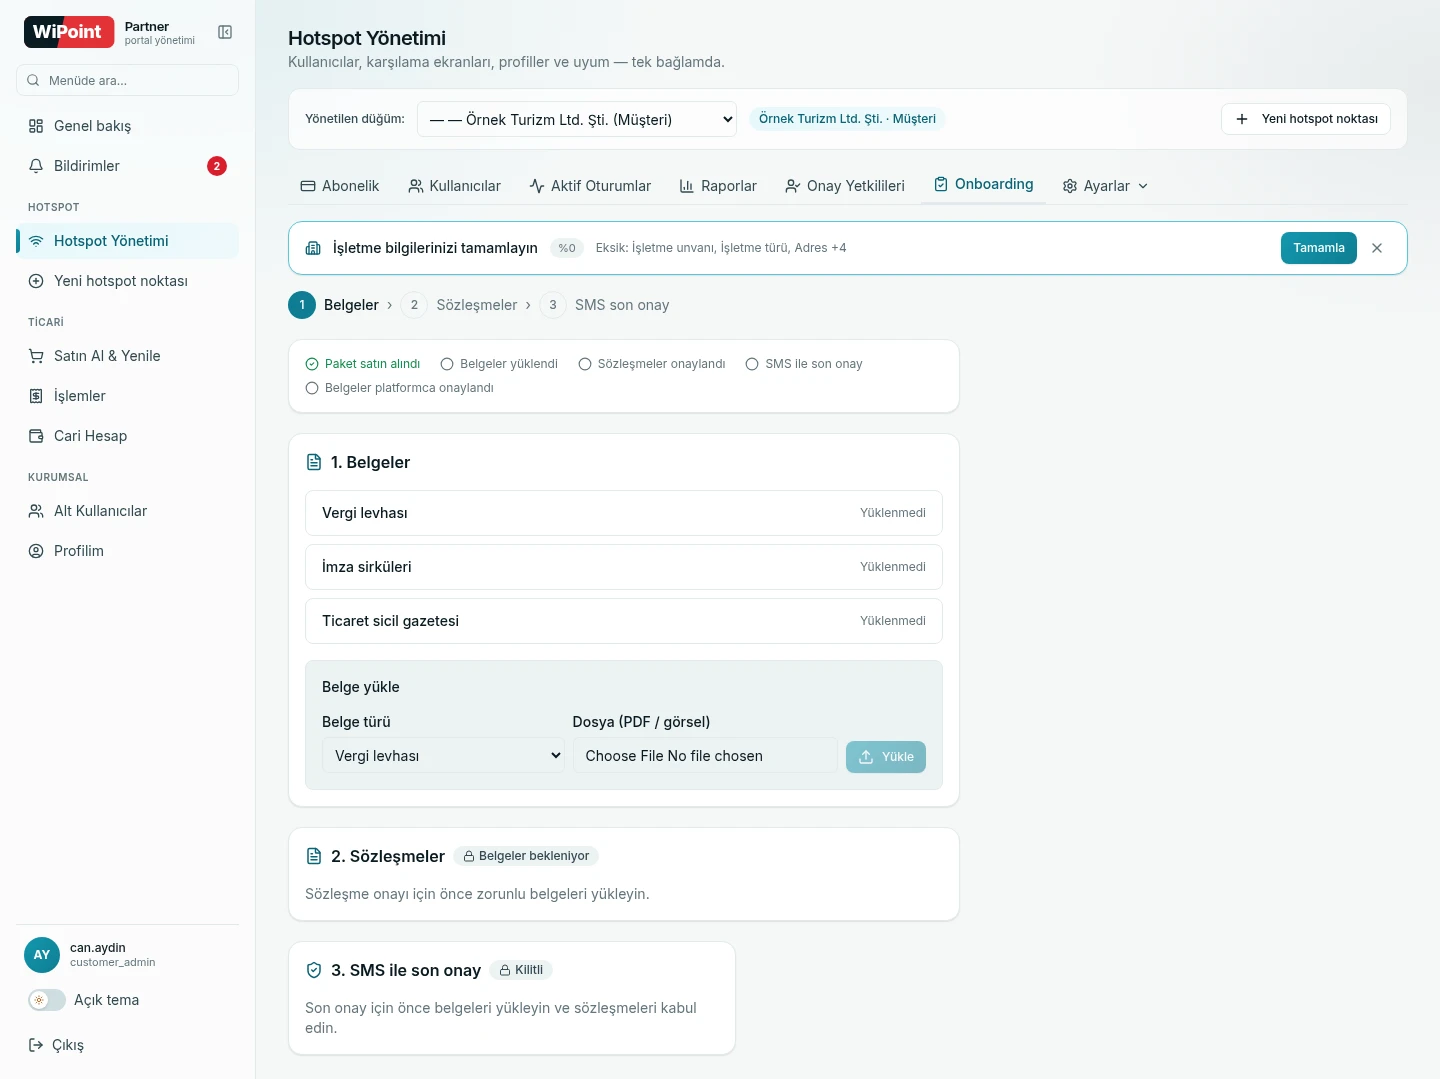Go to step 3 SMS son onay
The width and height of the screenshot is (1440, 1079).
click(x=605, y=305)
